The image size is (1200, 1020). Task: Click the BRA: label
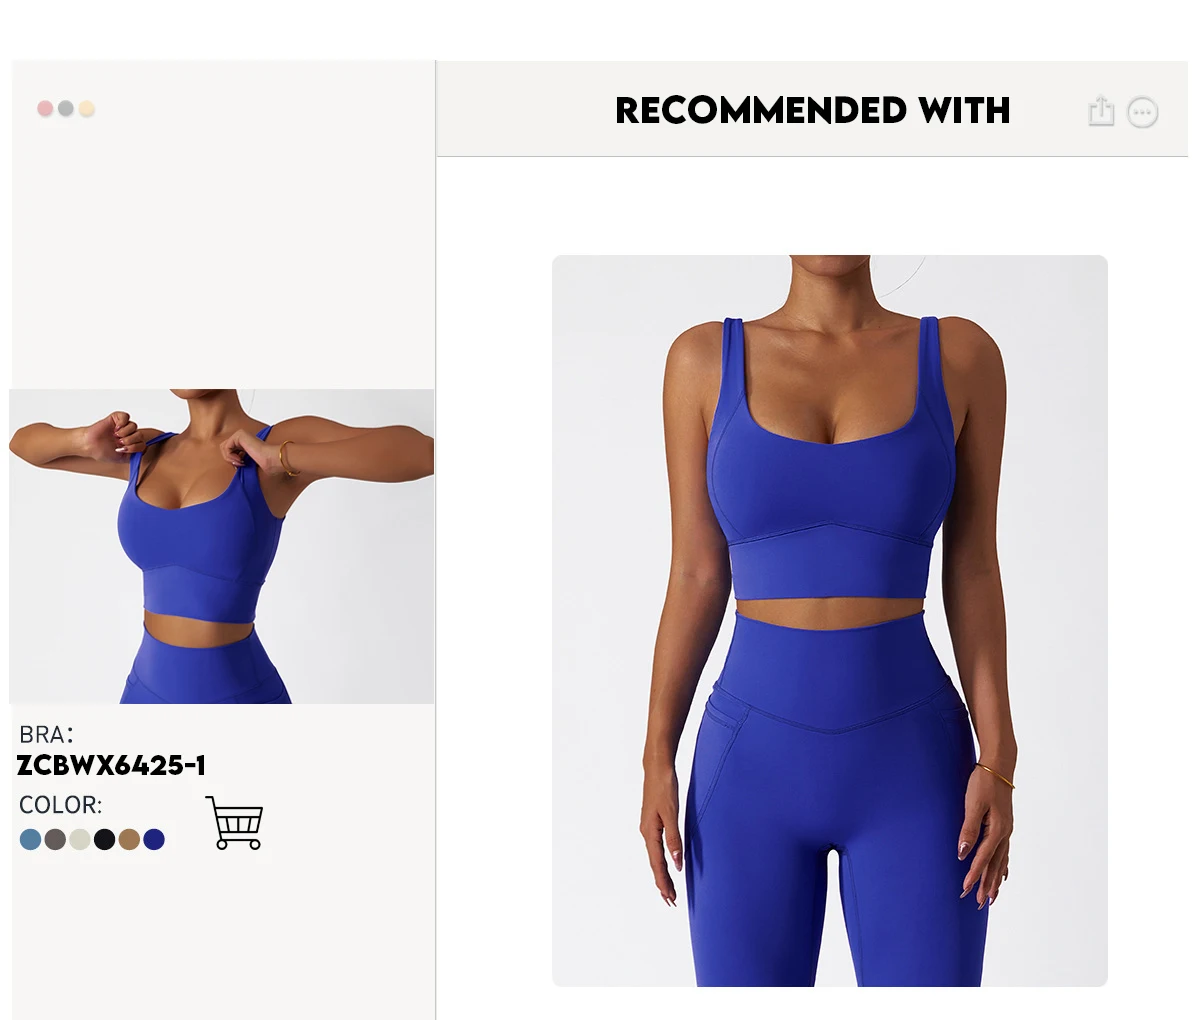coord(46,735)
